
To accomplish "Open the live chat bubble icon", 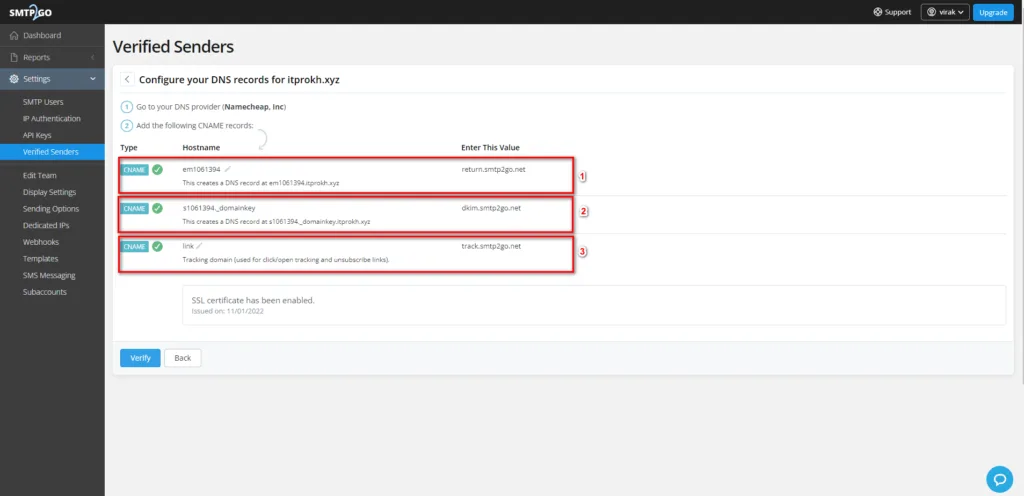I will [998, 478].
